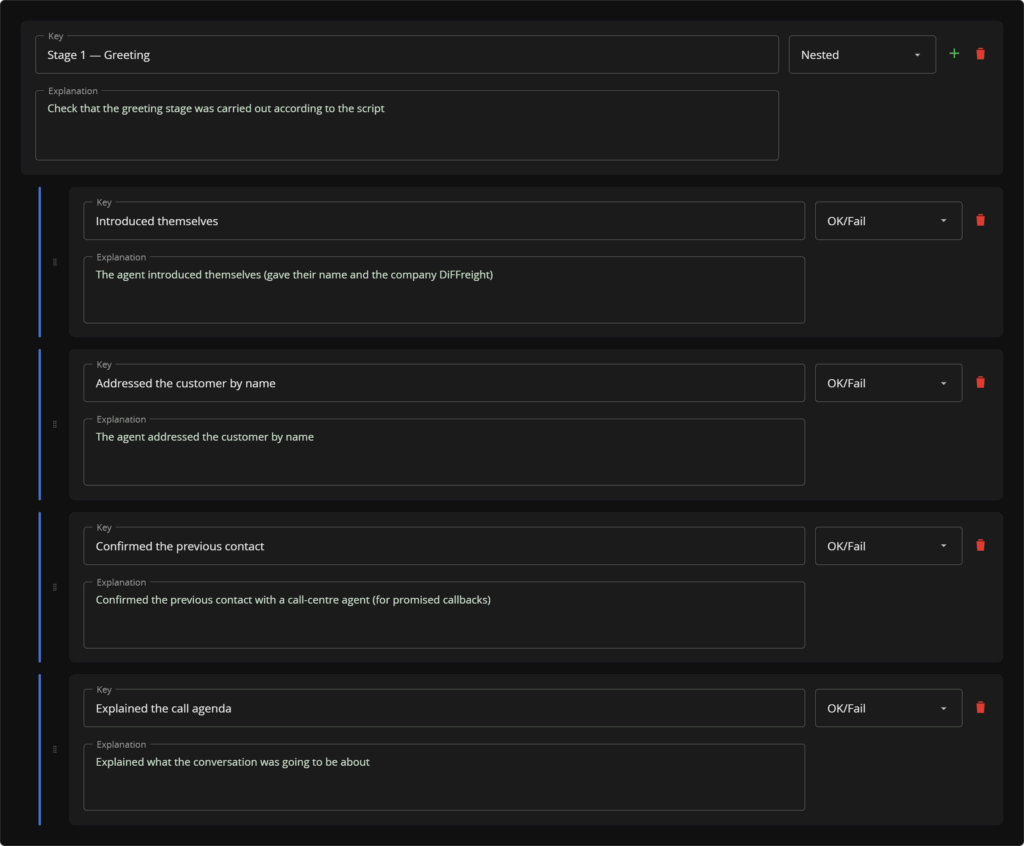
Task: Click the Introduced themselves key field
Action: click(444, 221)
